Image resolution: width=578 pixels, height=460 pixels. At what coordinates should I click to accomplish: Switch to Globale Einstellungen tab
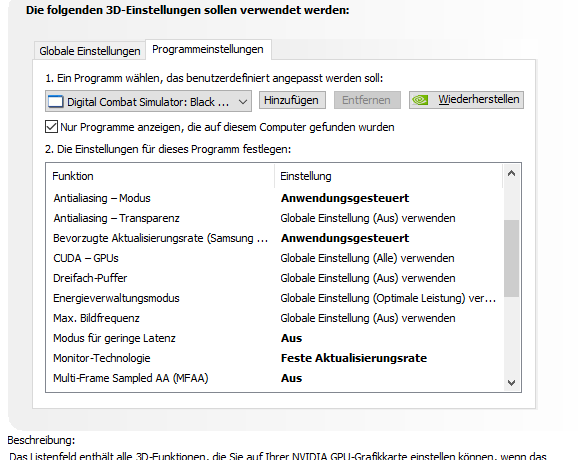pos(90,51)
